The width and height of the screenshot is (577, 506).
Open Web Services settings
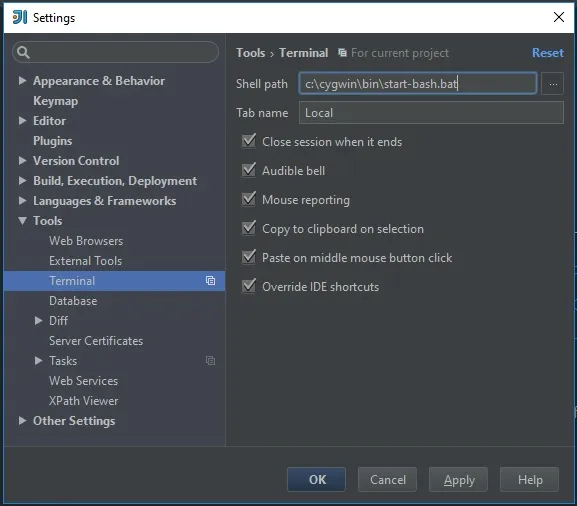pos(84,381)
